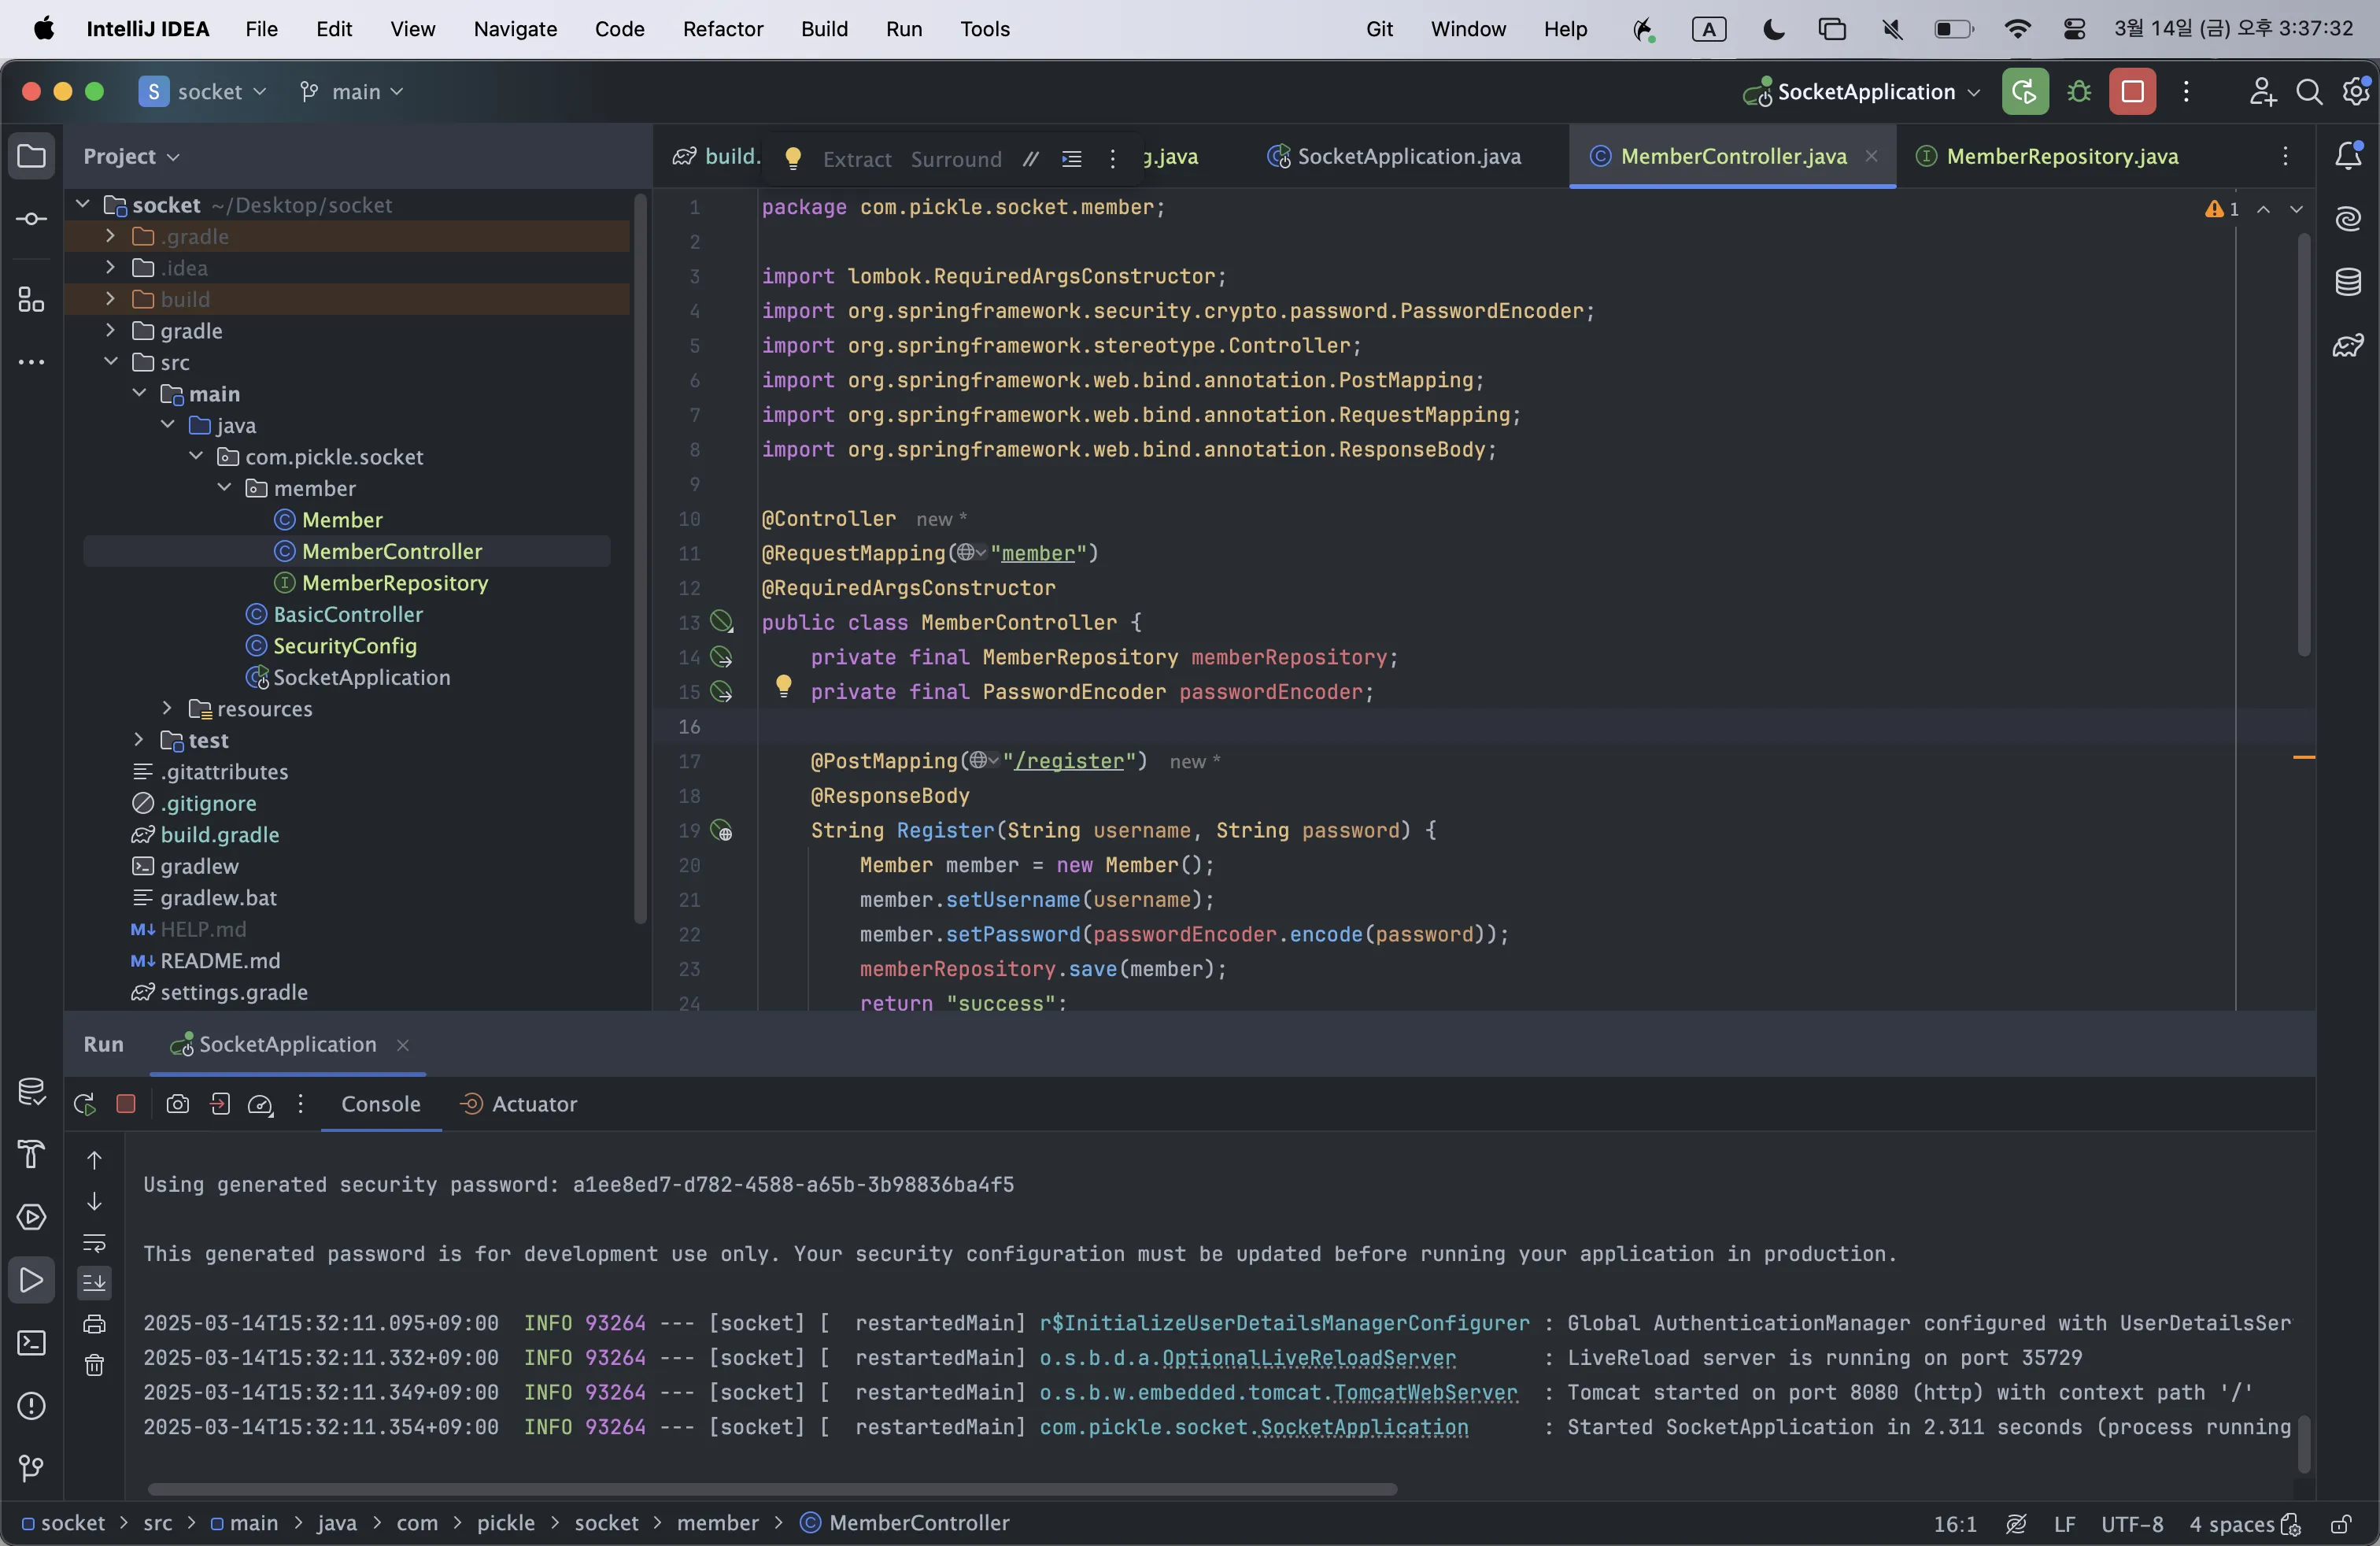Open the Terminal tool window in the left sidebar
Viewport: 2380px width, 1546px height.
click(x=31, y=1343)
